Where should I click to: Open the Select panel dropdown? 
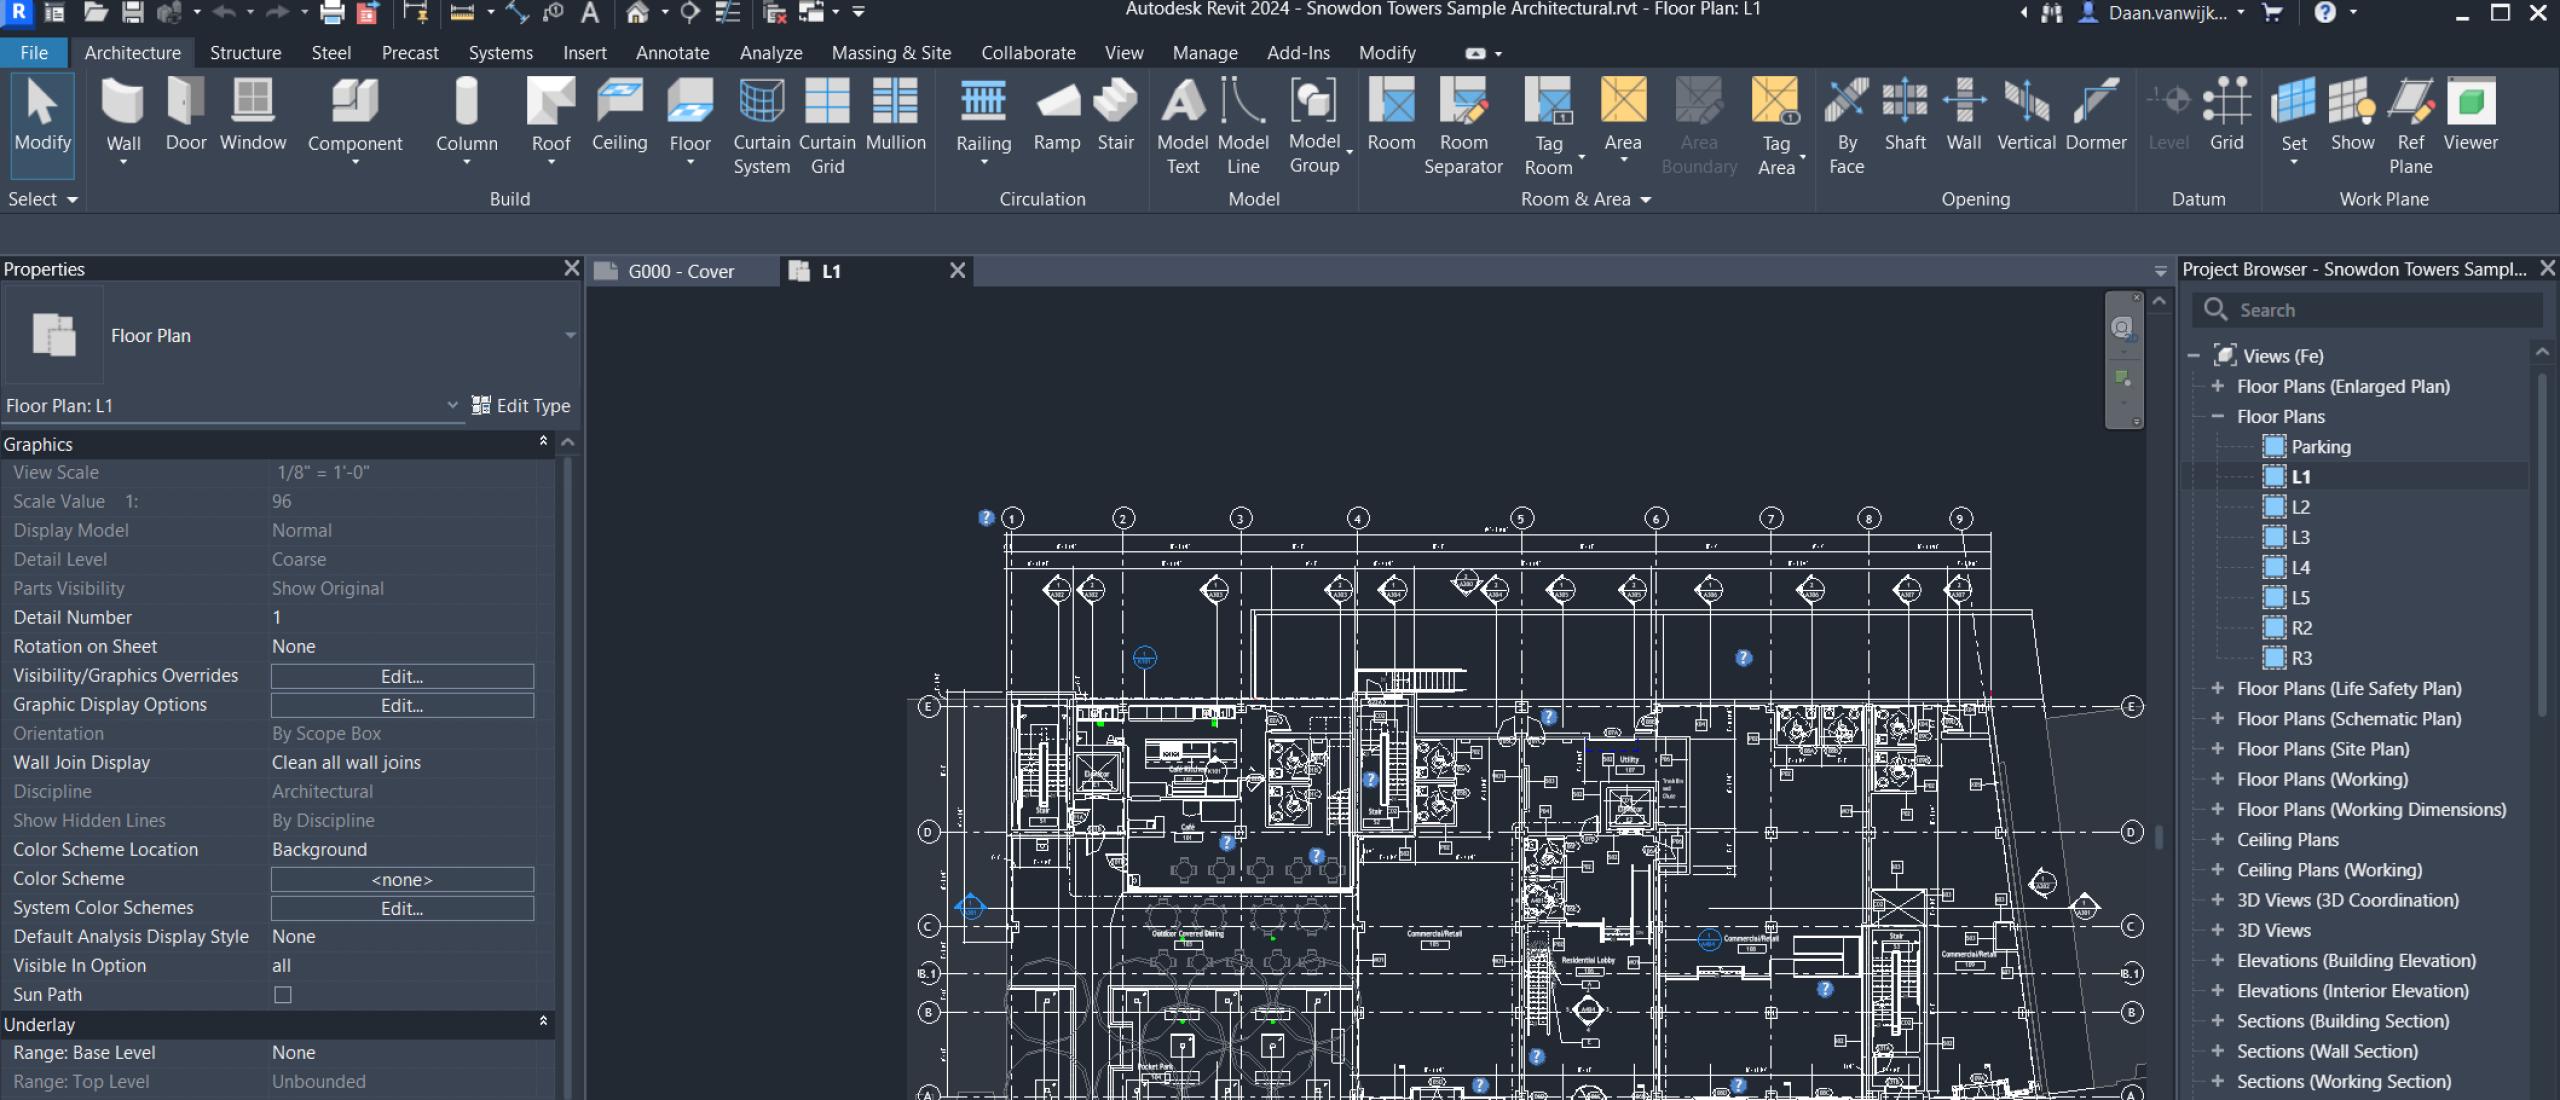coord(43,199)
